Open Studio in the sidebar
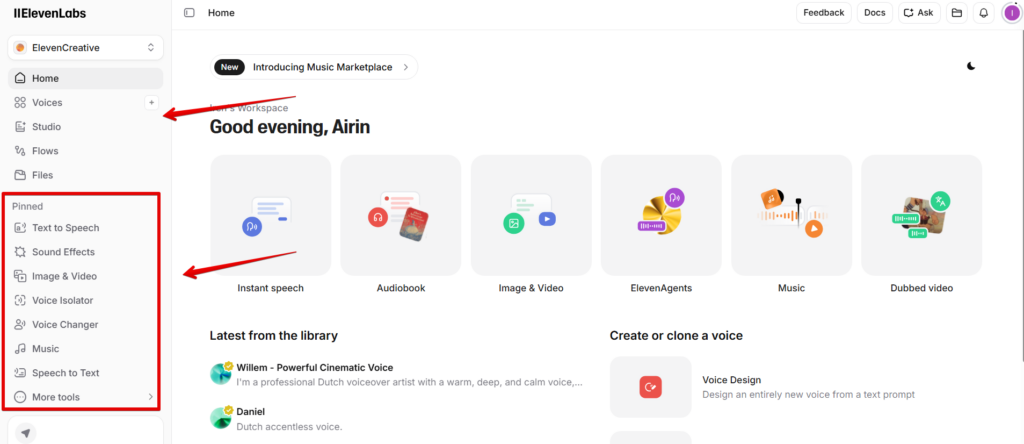 [x=86, y=127]
